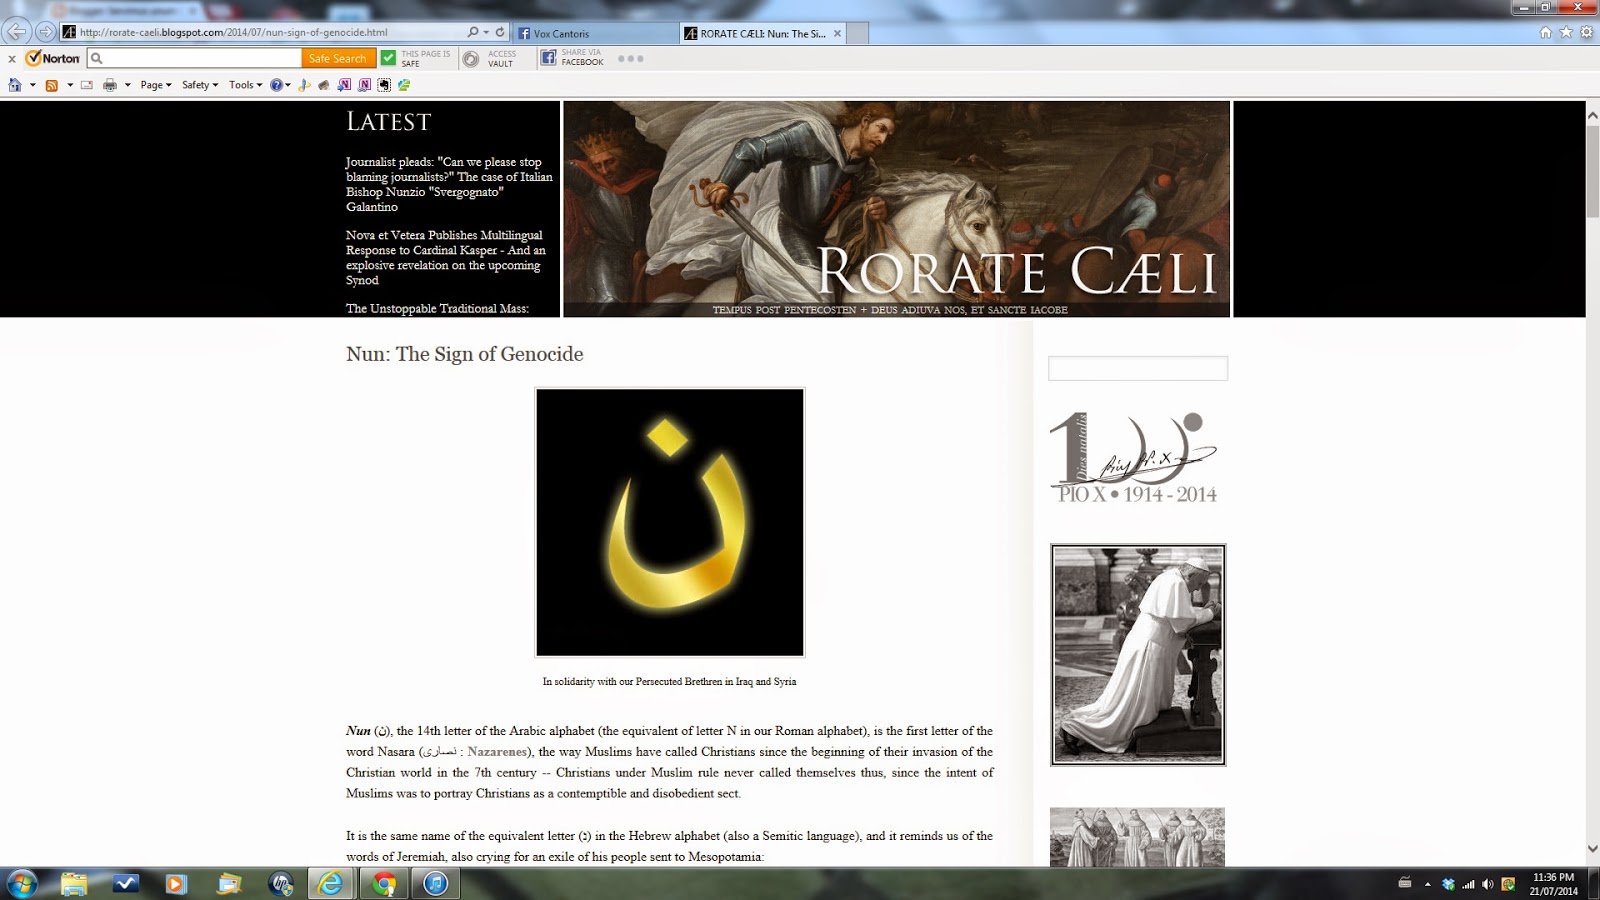The width and height of the screenshot is (1600, 900).
Task: Refresh the page with the reload icon
Action: click(500, 32)
